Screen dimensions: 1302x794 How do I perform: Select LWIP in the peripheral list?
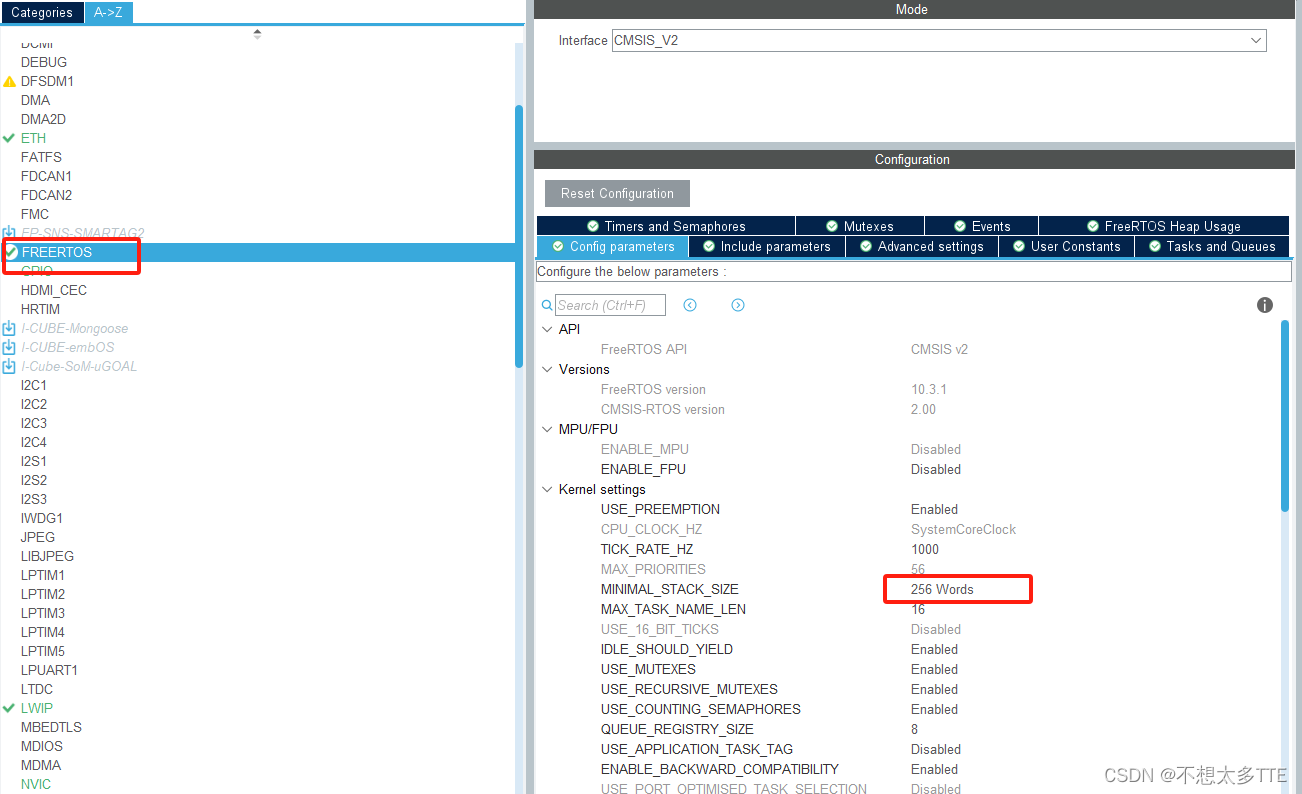(x=35, y=708)
